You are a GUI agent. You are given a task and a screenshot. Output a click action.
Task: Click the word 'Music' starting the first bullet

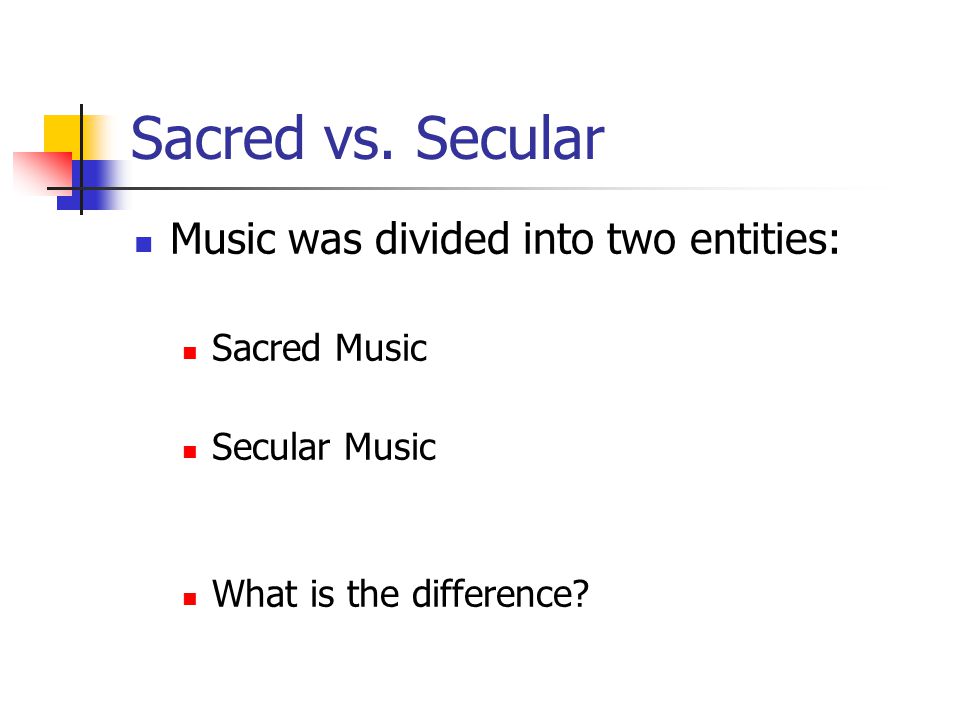coord(223,238)
